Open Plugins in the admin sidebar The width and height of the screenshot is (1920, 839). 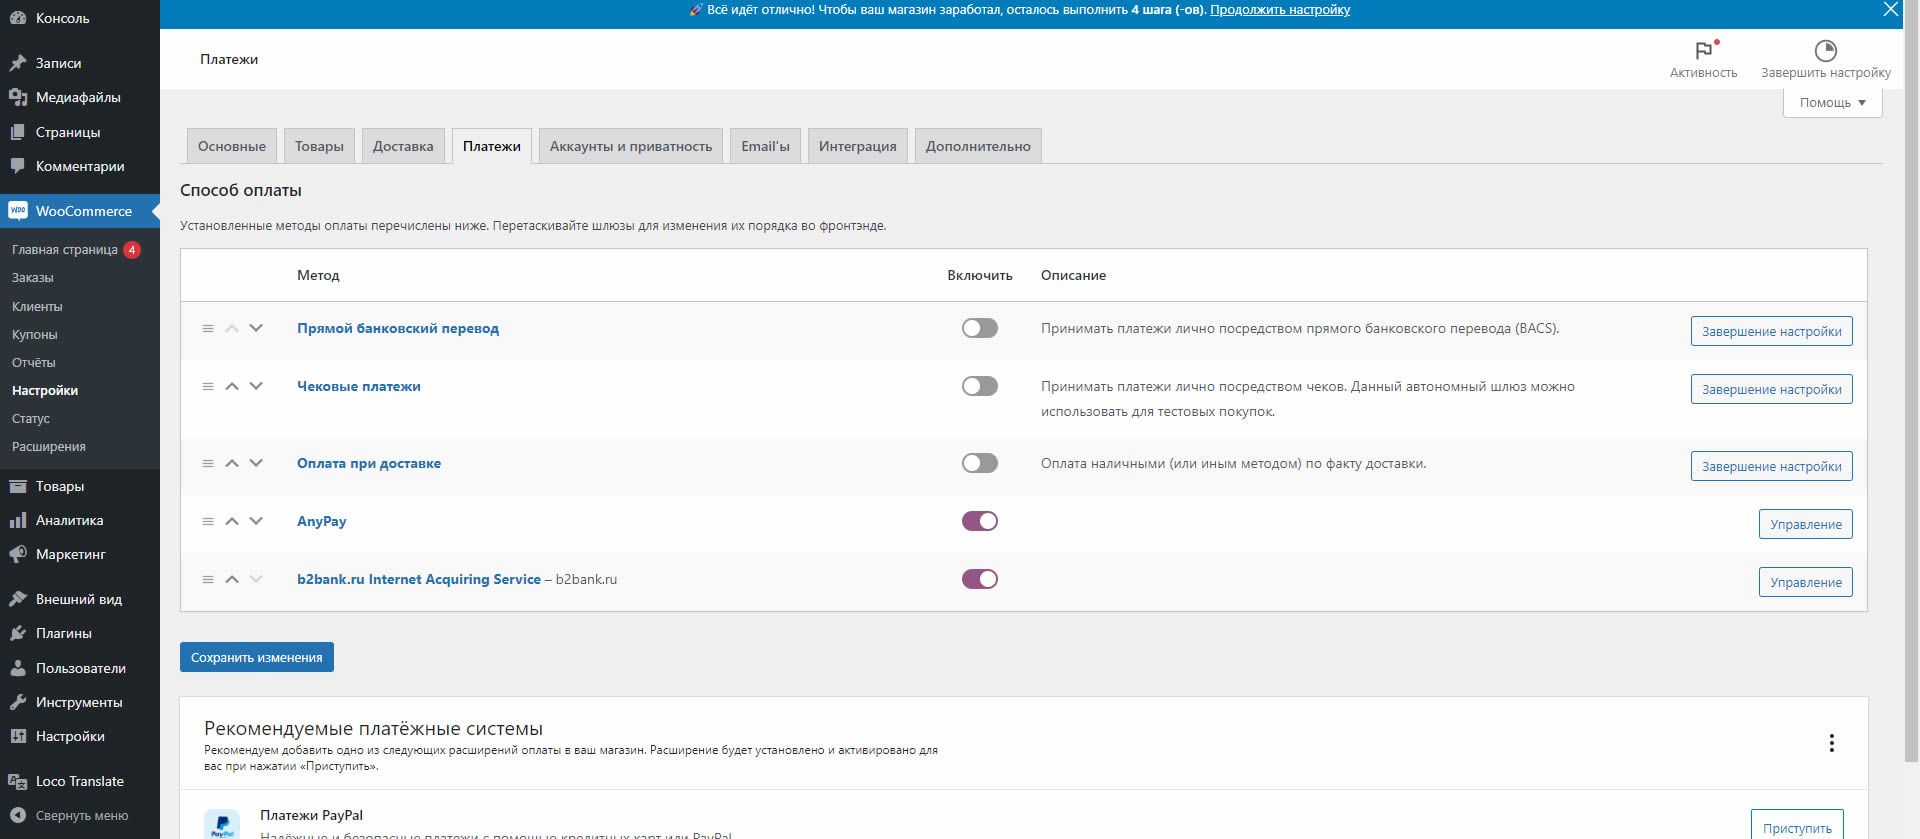tap(64, 633)
